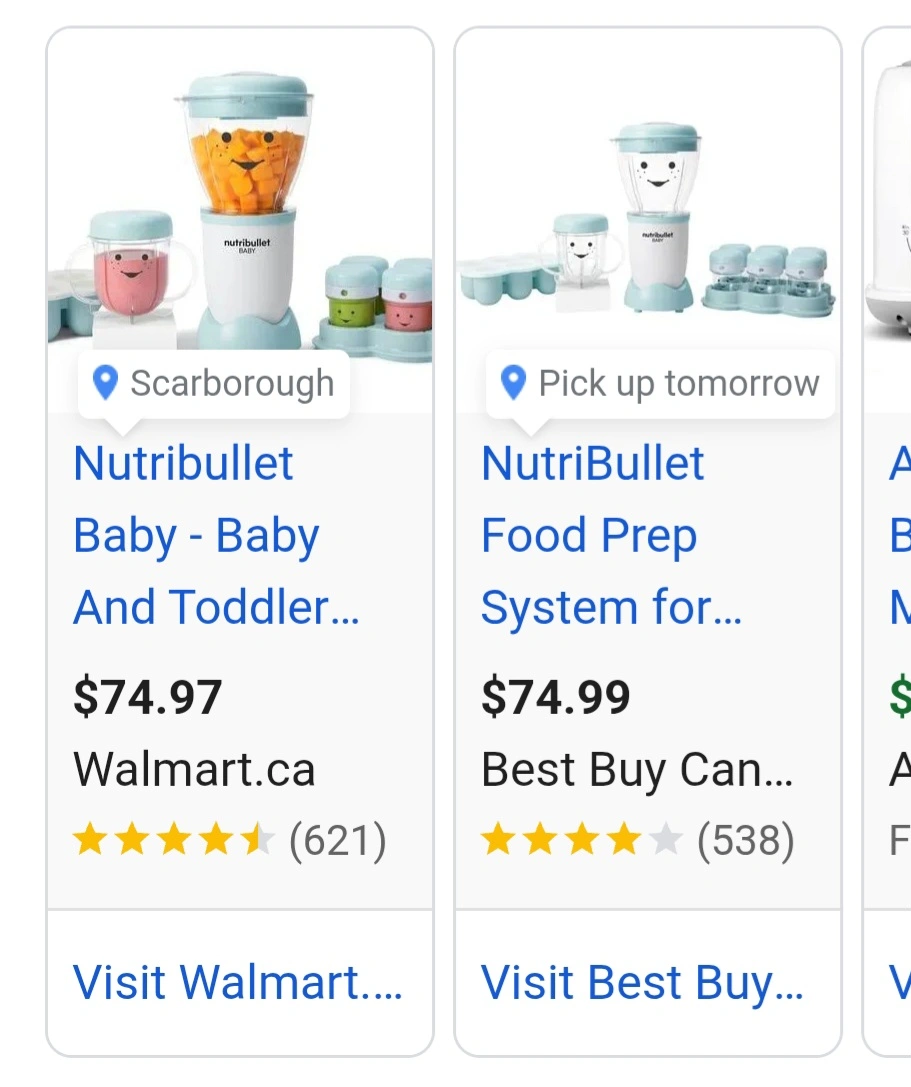This screenshot has height=1087, width=911.
Task: Click the $74.99 price
Action: click(556, 697)
